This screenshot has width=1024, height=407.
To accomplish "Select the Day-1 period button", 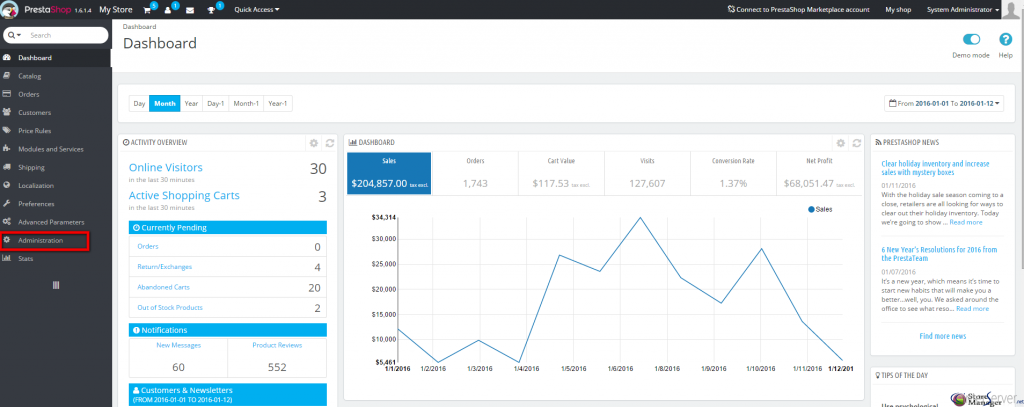I will tap(216, 103).
